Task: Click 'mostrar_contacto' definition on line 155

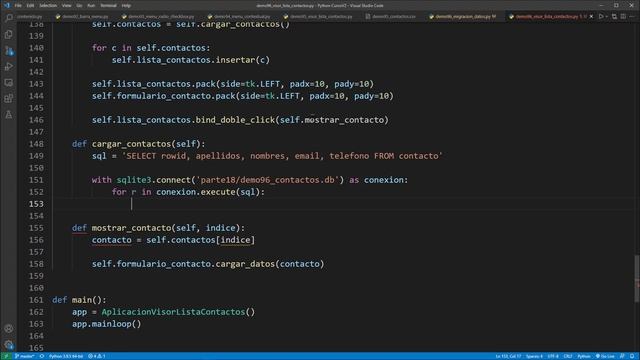Action: pos(131,228)
